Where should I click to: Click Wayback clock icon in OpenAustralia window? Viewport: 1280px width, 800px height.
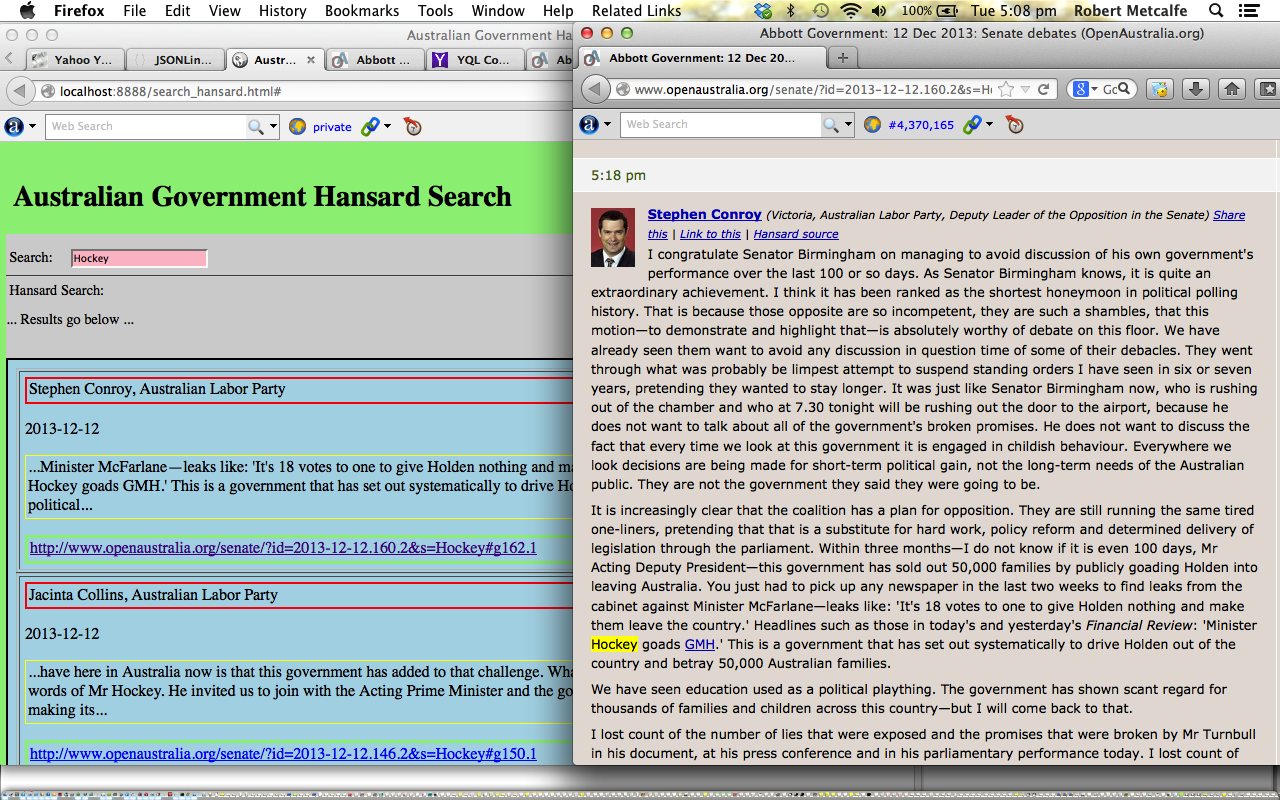[1014, 124]
